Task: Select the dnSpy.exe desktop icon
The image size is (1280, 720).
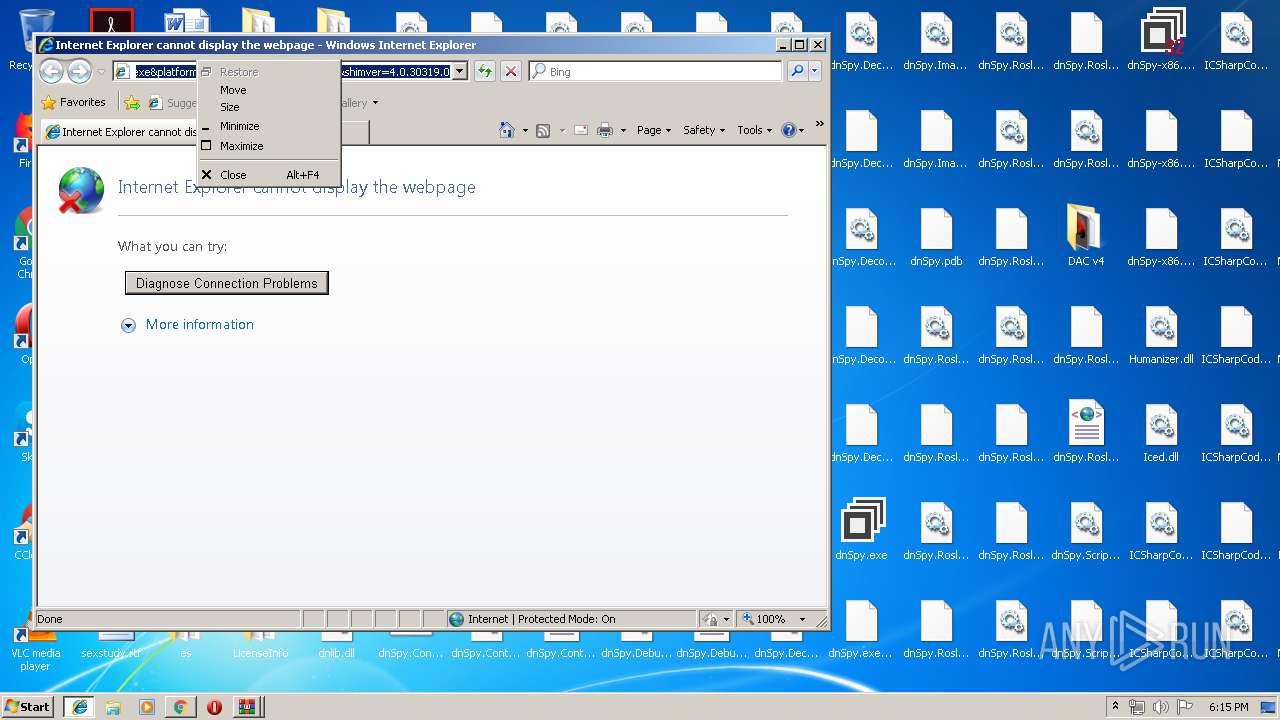Action: coord(861,530)
